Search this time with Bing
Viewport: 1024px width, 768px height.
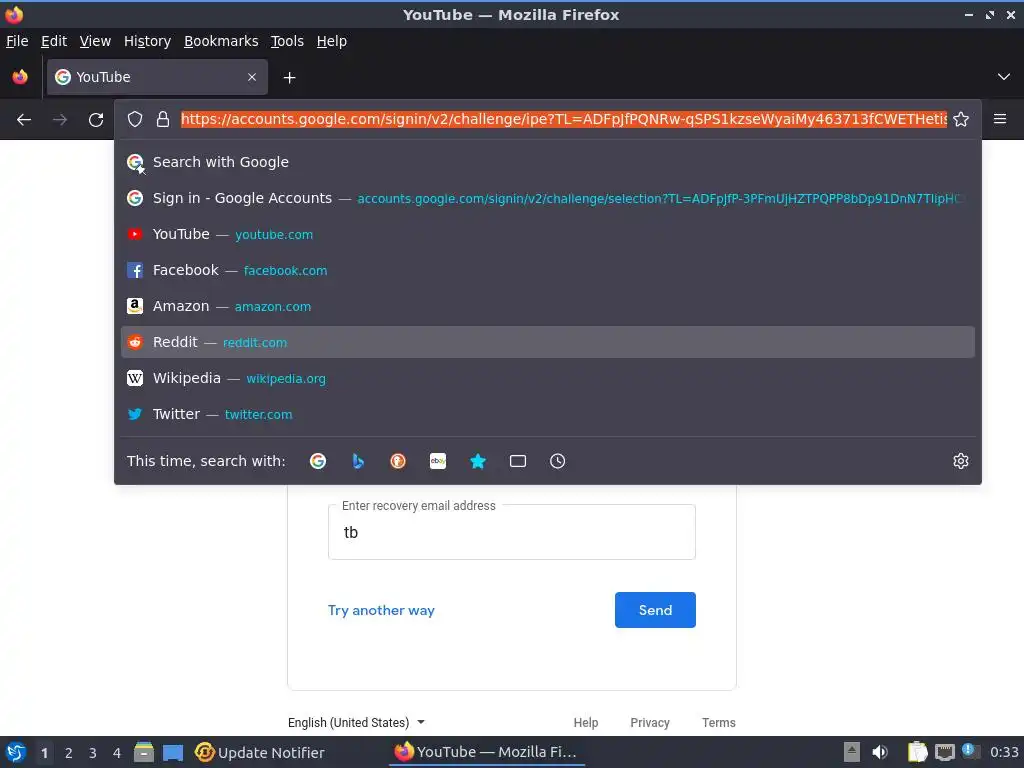[358, 461]
